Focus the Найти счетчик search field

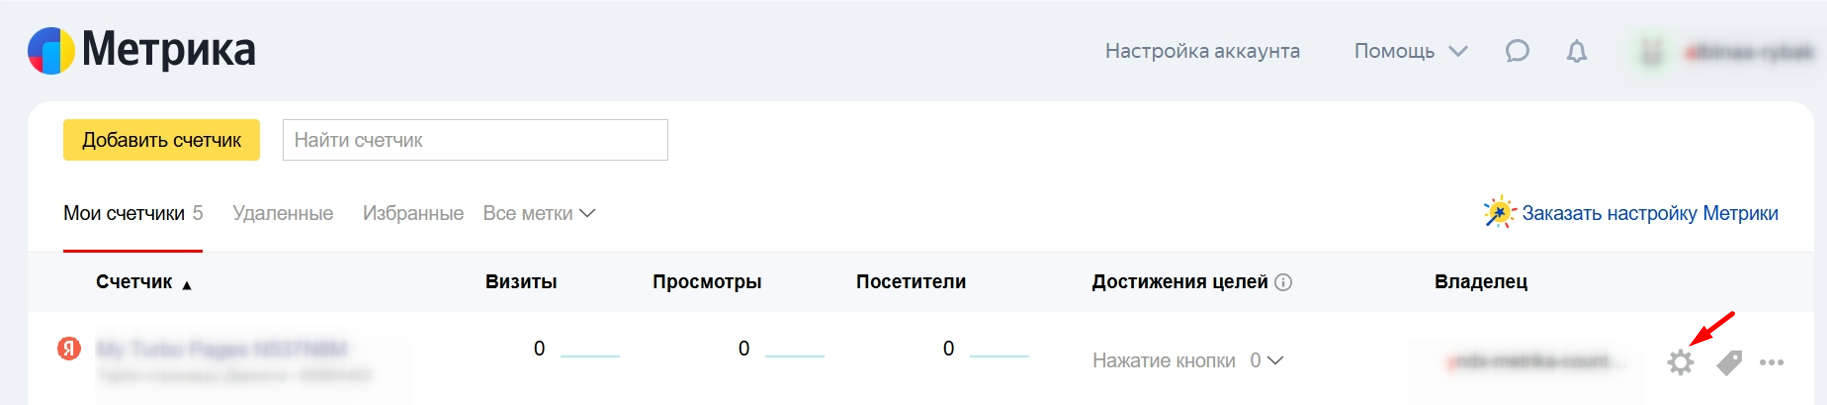475,140
